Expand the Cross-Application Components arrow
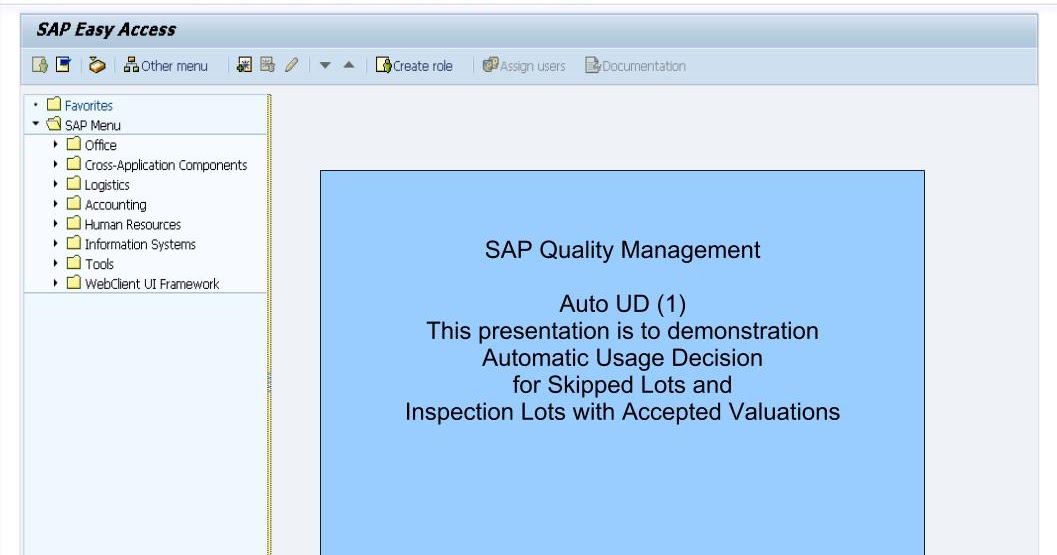Viewport: 1057px width, 555px height. coord(55,163)
